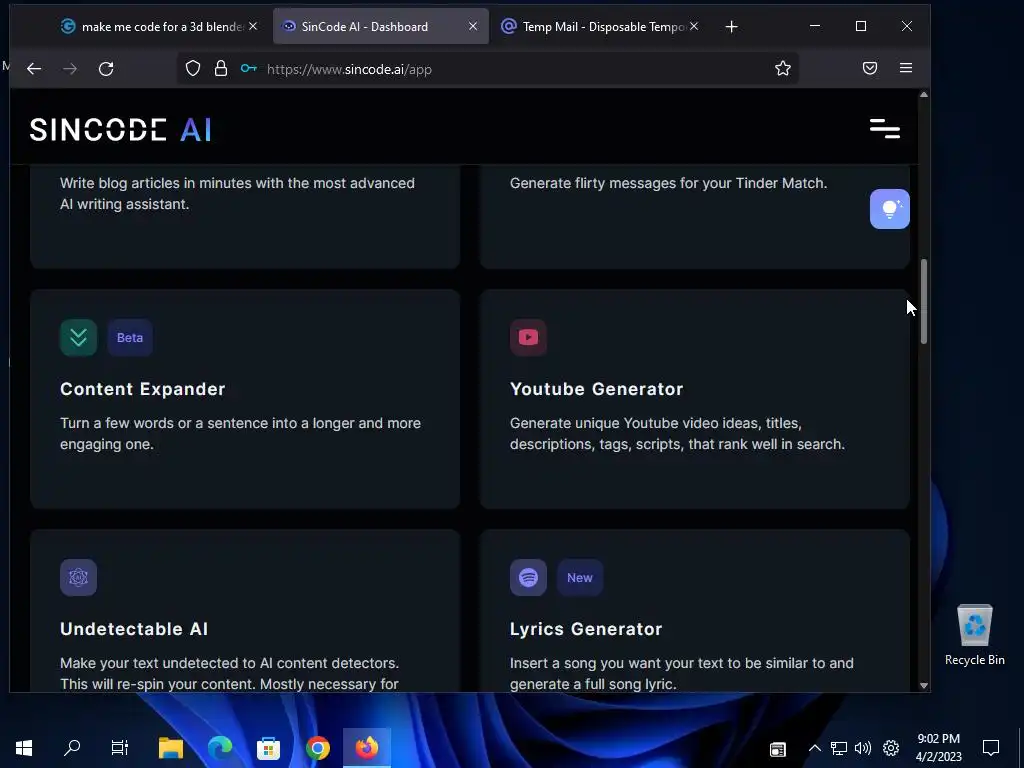Click the padlock site info icon
Image resolution: width=1024 pixels, height=768 pixels.
point(221,69)
